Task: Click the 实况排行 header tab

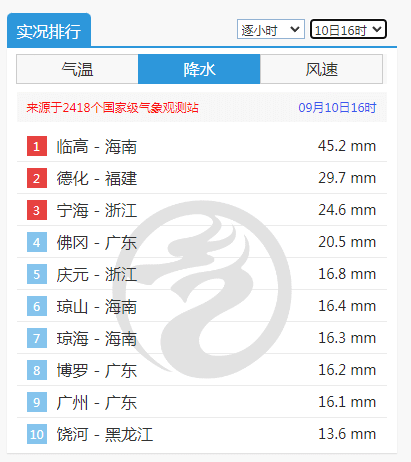Action: pos(49,31)
